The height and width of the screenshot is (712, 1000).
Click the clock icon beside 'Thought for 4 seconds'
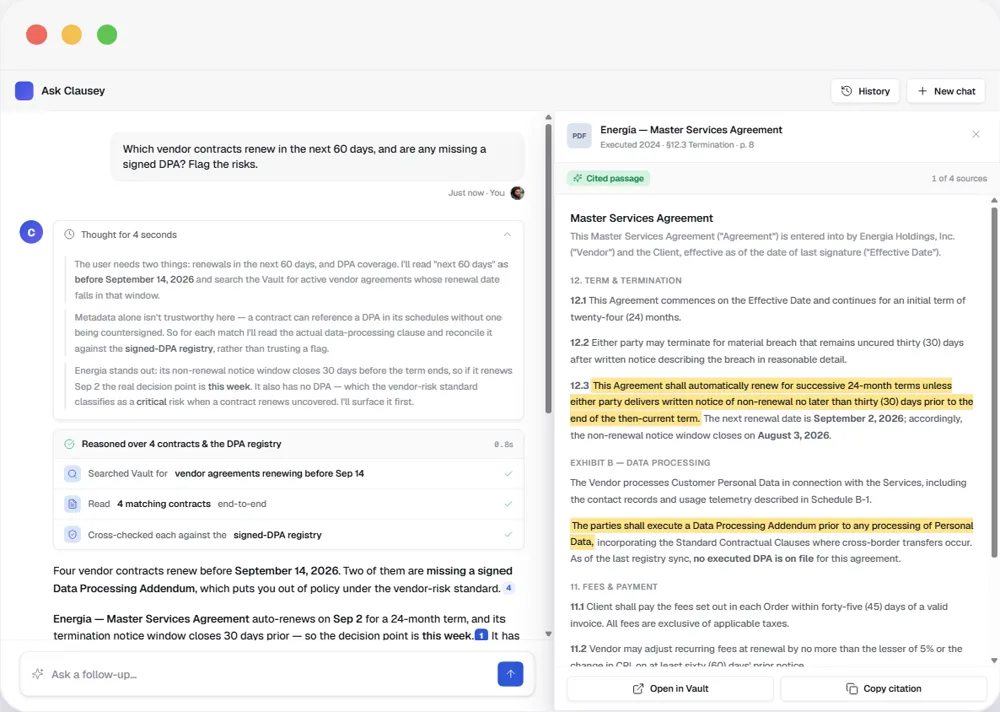coord(70,235)
